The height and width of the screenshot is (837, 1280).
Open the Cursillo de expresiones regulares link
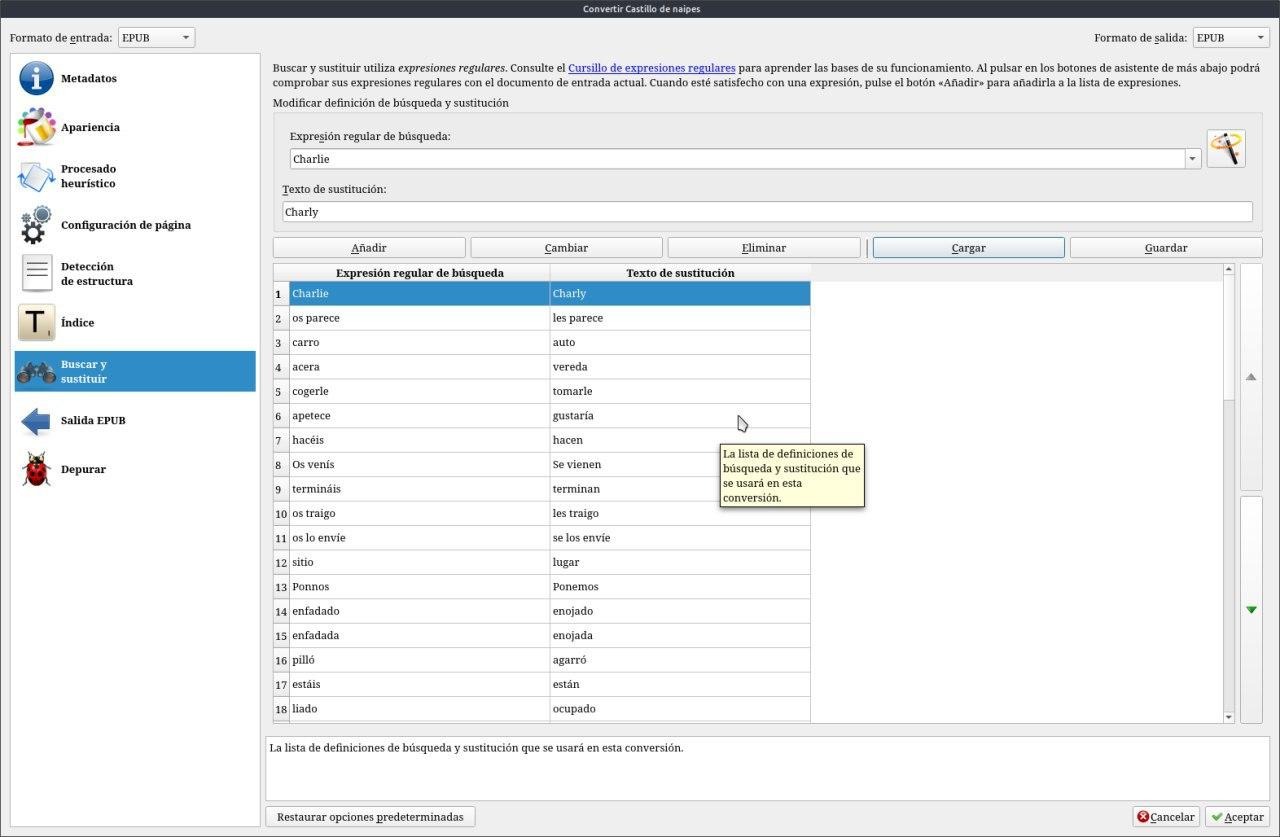pyautogui.click(x=652, y=68)
